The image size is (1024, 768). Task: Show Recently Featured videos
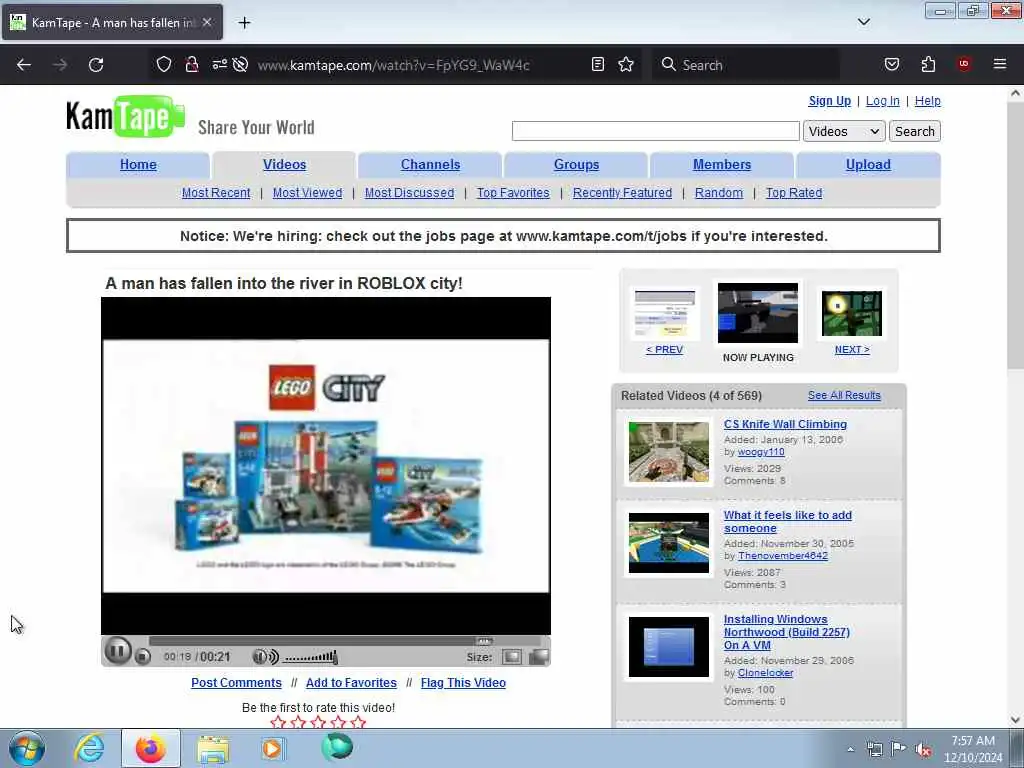pyautogui.click(x=622, y=193)
